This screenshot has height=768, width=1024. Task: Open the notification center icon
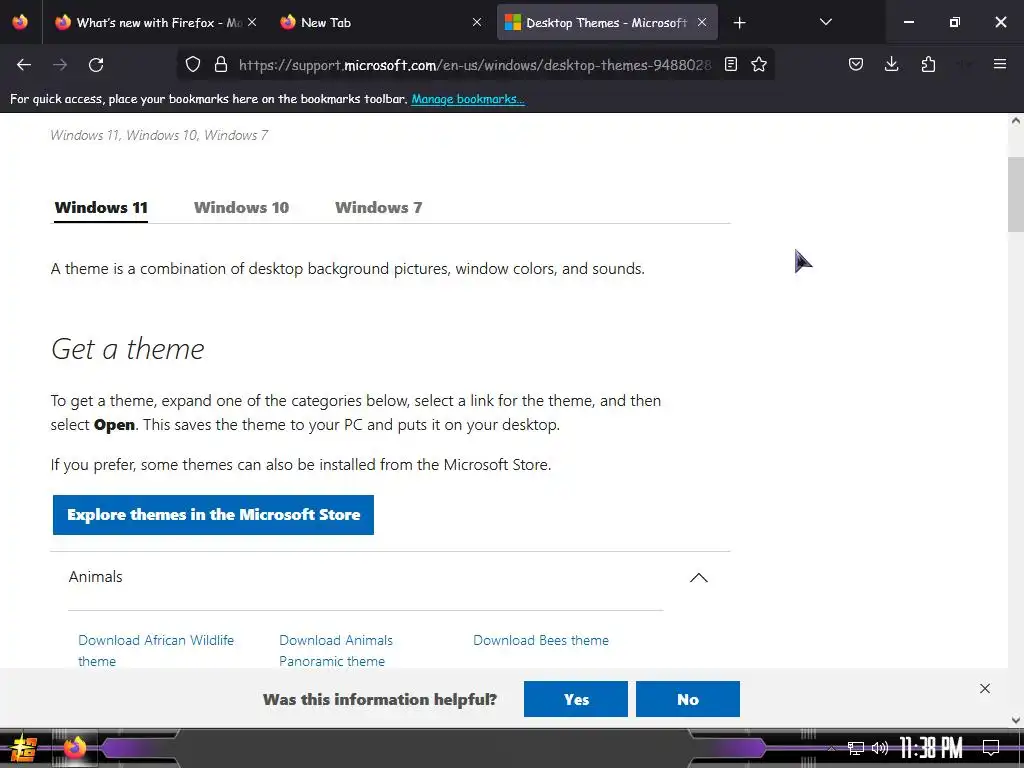[x=991, y=748]
